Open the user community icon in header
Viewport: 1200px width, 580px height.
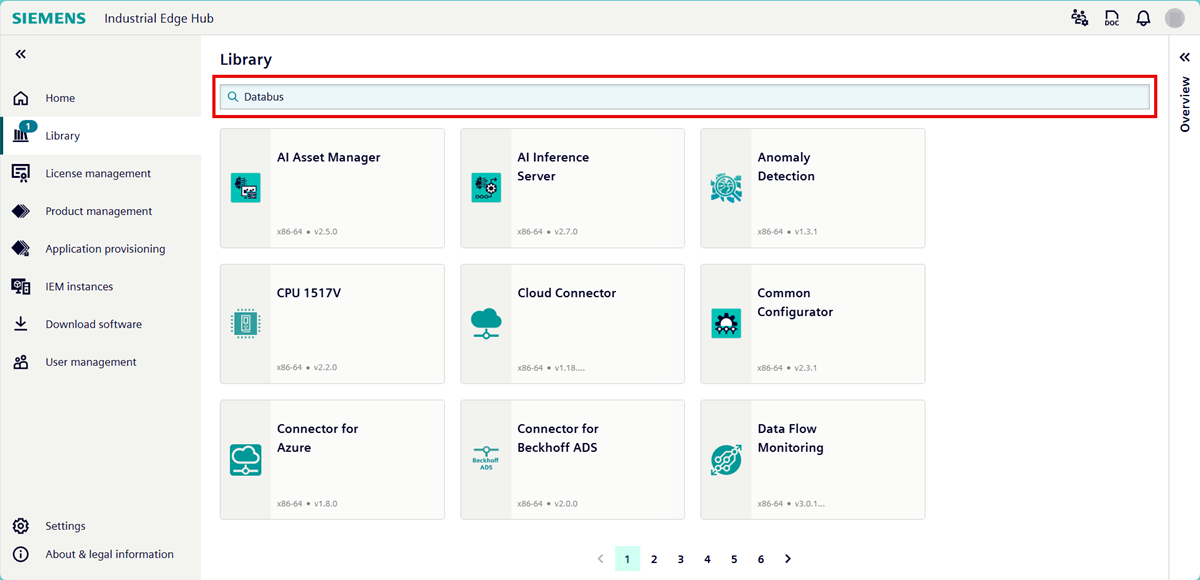tap(1079, 18)
